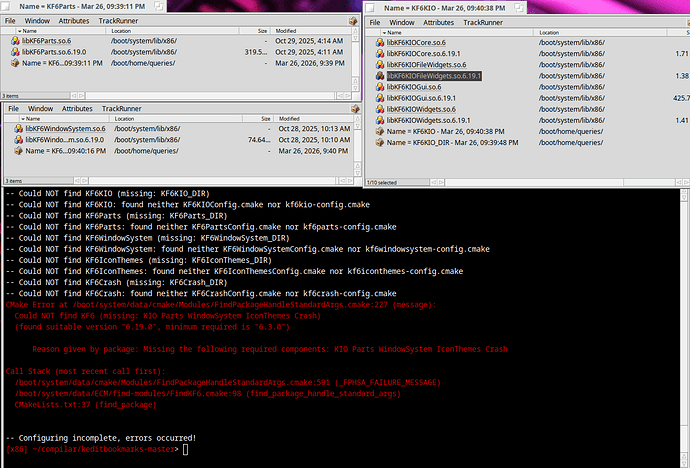This screenshot has height=468, width=690.
Task: Select libKF6Parts.so.6.19.0 file name
Action: (54, 52)
